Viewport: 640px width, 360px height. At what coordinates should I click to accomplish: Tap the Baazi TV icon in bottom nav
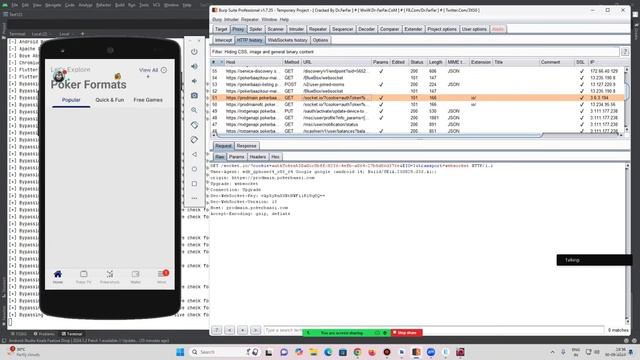(x=83, y=276)
